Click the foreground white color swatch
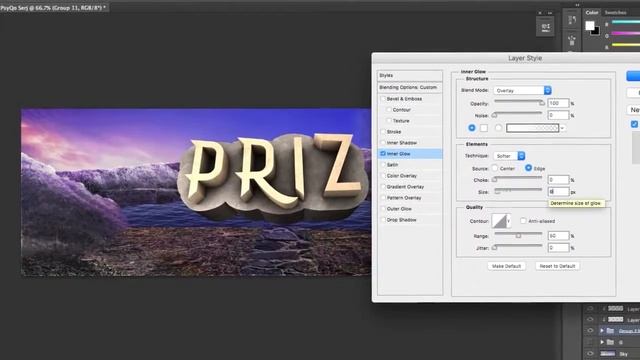Screen dimensions: 640x360 coord(590,26)
